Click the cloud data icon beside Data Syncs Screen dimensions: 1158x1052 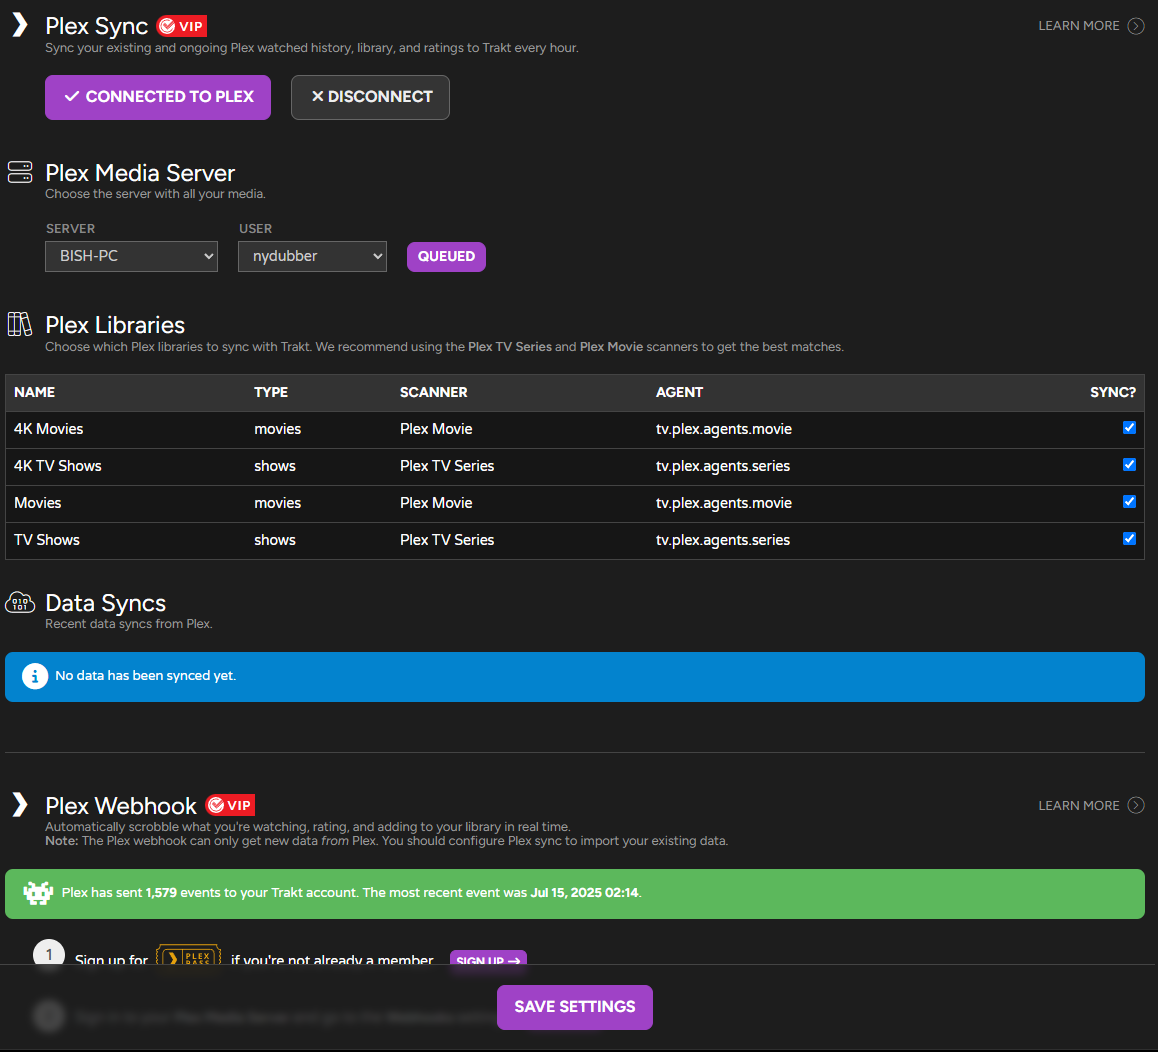(x=20, y=603)
